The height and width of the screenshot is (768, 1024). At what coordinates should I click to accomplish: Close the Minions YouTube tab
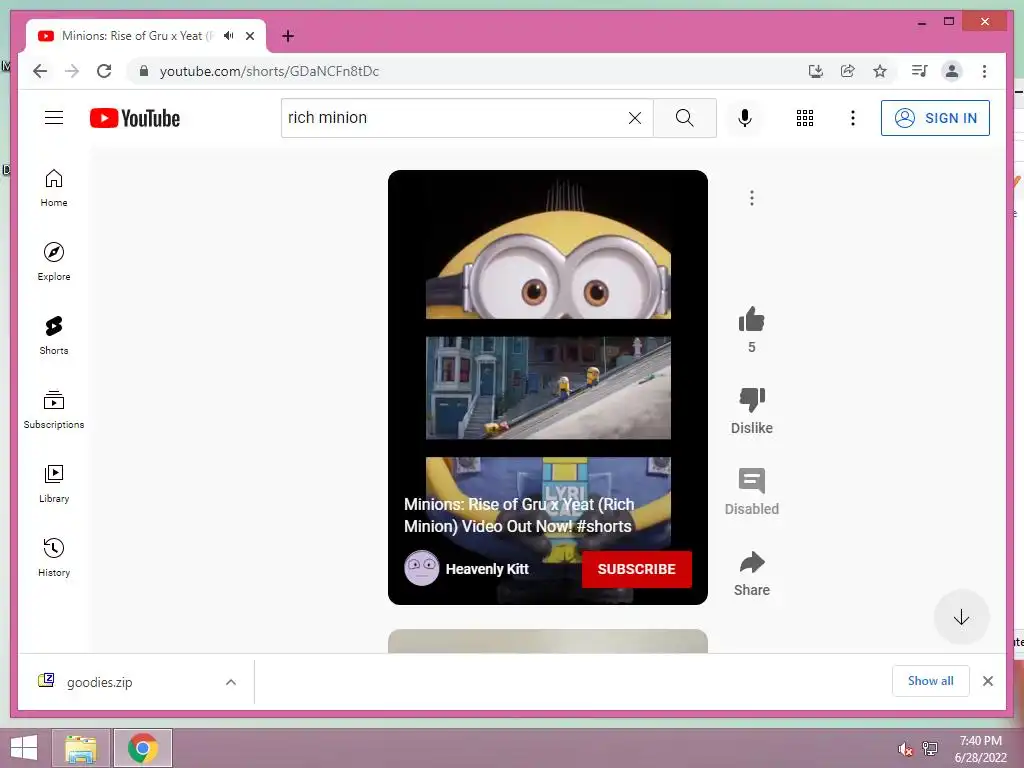coord(250,36)
